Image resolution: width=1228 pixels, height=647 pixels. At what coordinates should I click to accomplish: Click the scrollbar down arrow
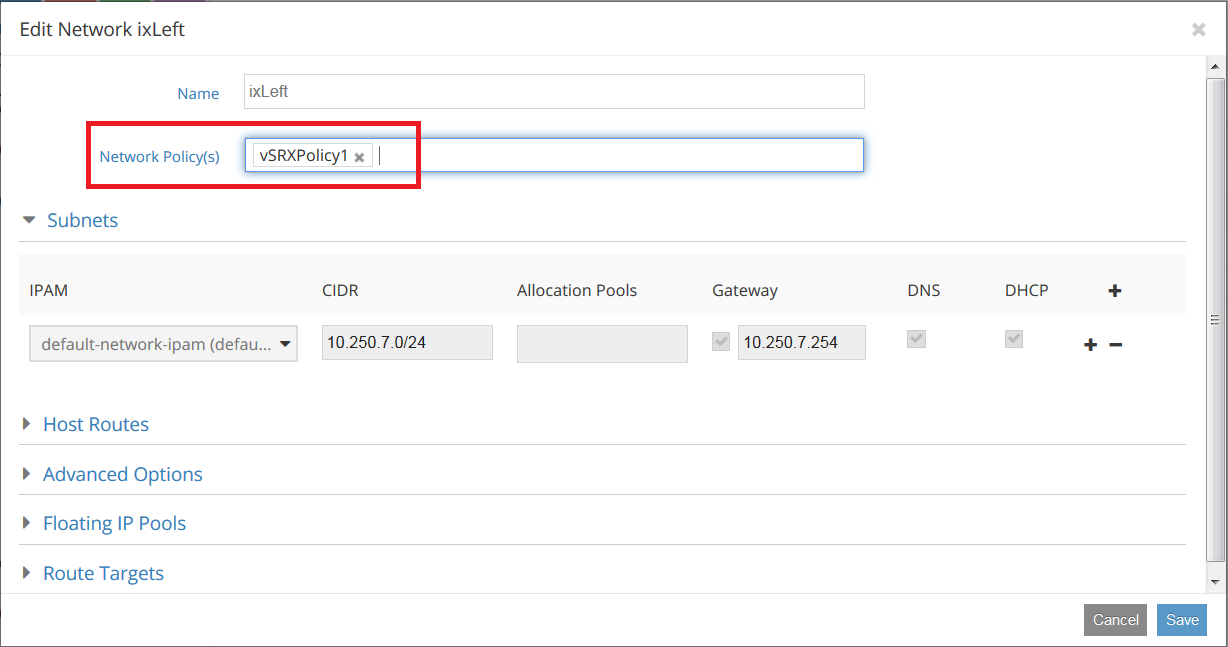[1216, 581]
